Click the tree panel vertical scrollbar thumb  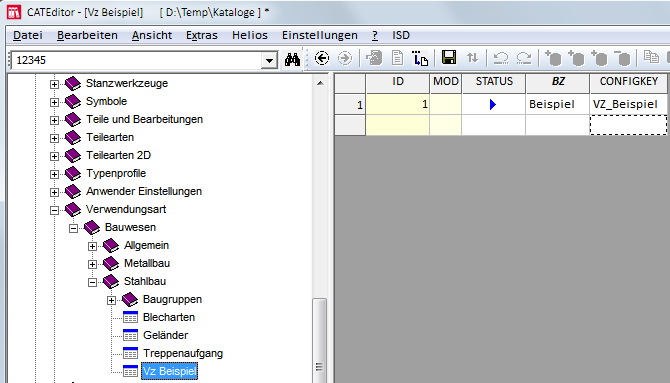coord(320,341)
